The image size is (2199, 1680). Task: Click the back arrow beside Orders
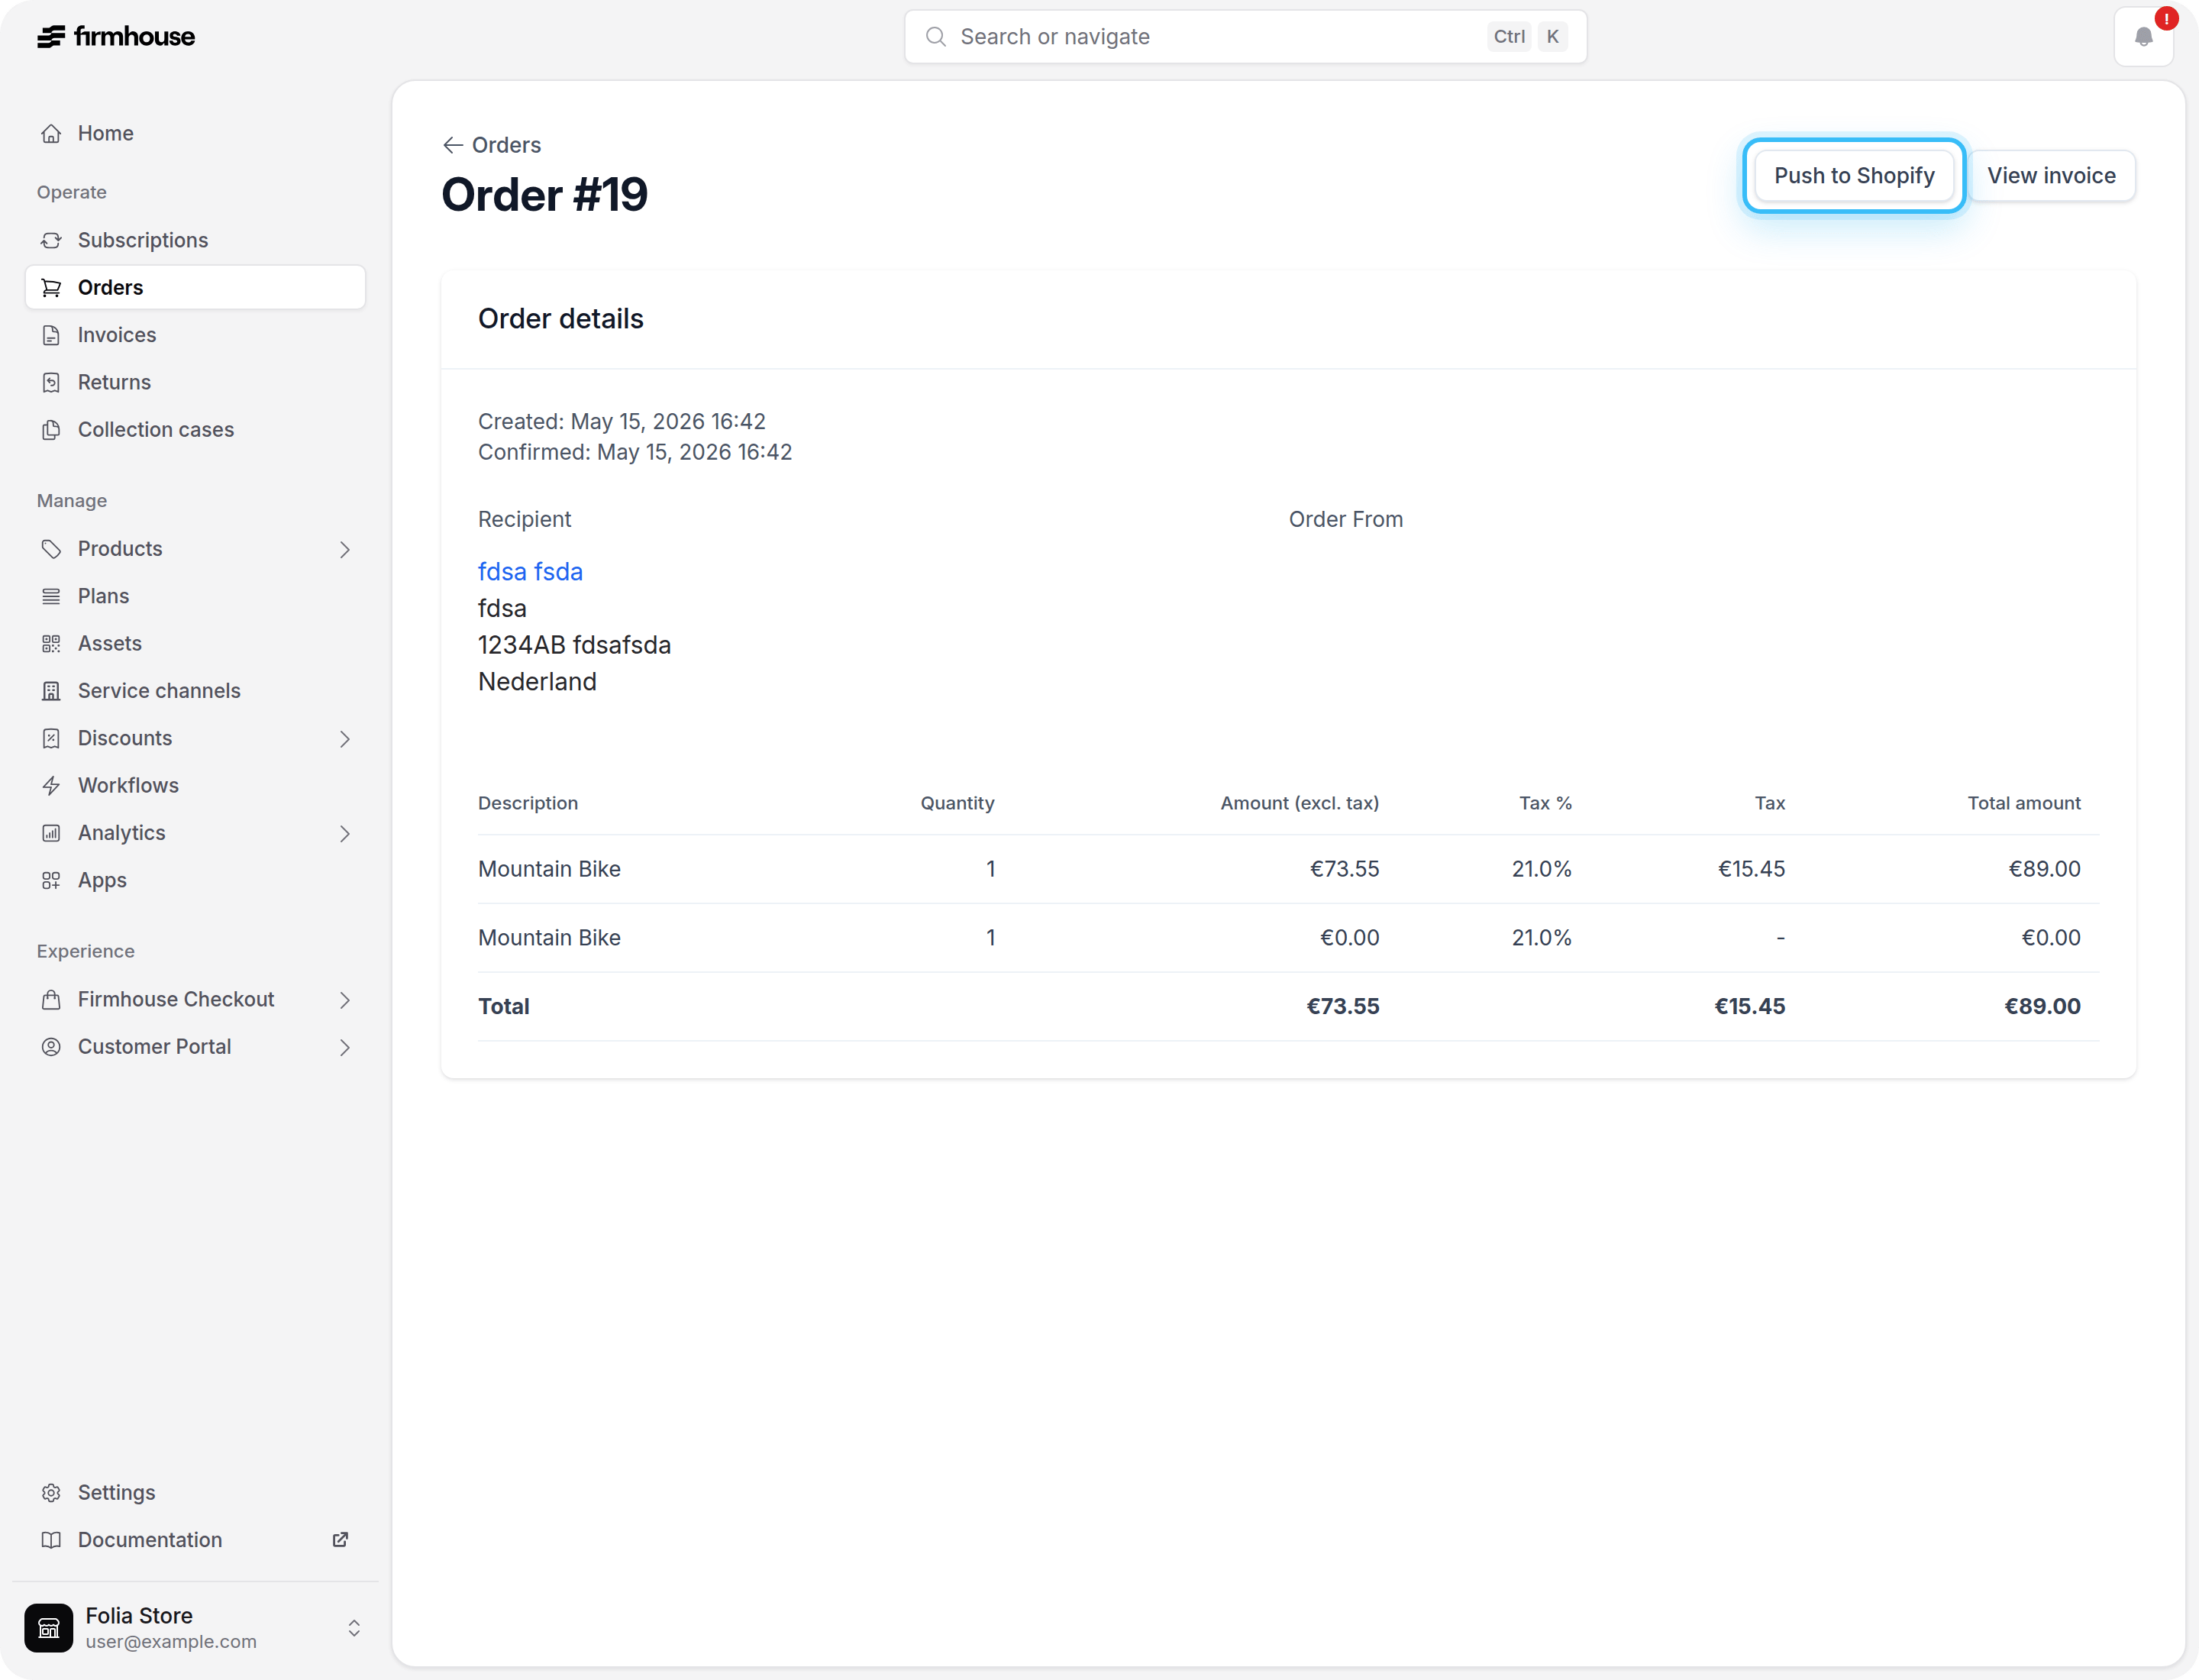coord(453,145)
